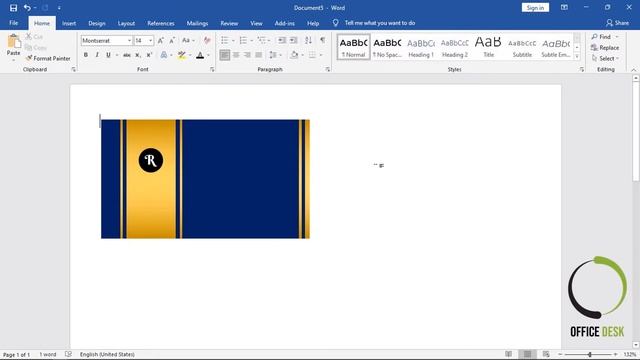Justify the paragraph text
This screenshot has width=640, height=360.
[x=259, y=55]
